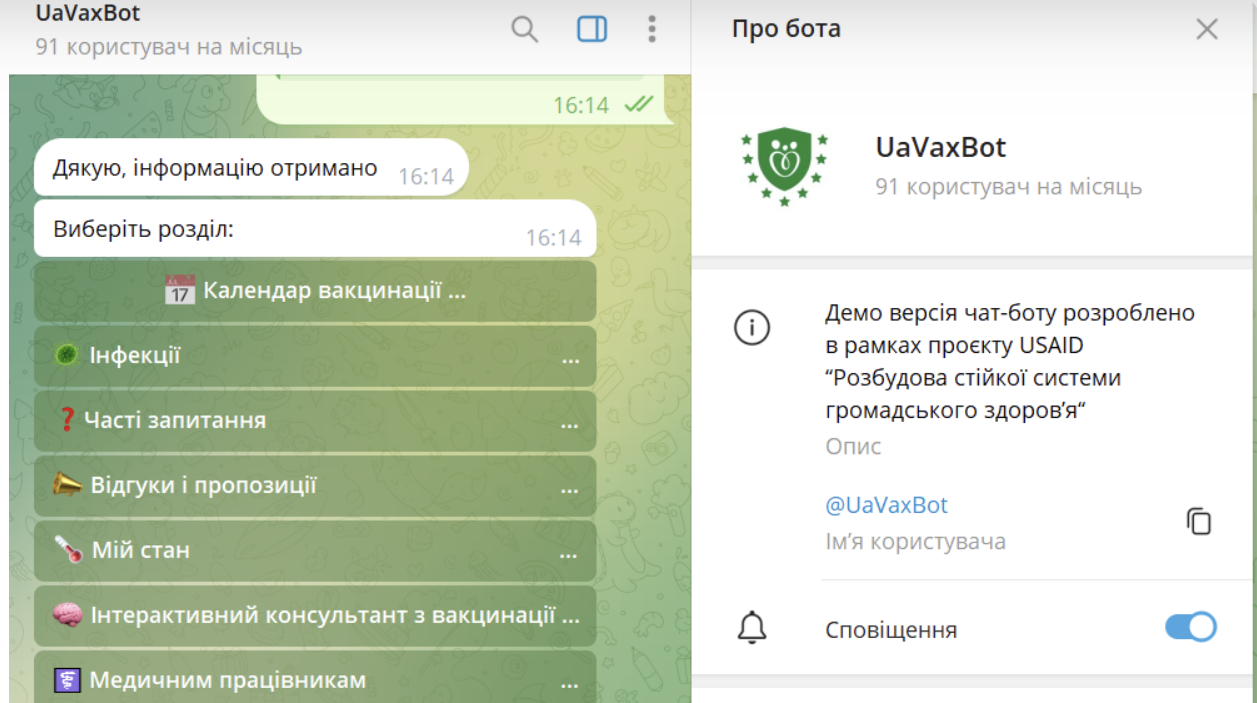
Task: Toggle the side panel icon in header
Action: tap(592, 30)
